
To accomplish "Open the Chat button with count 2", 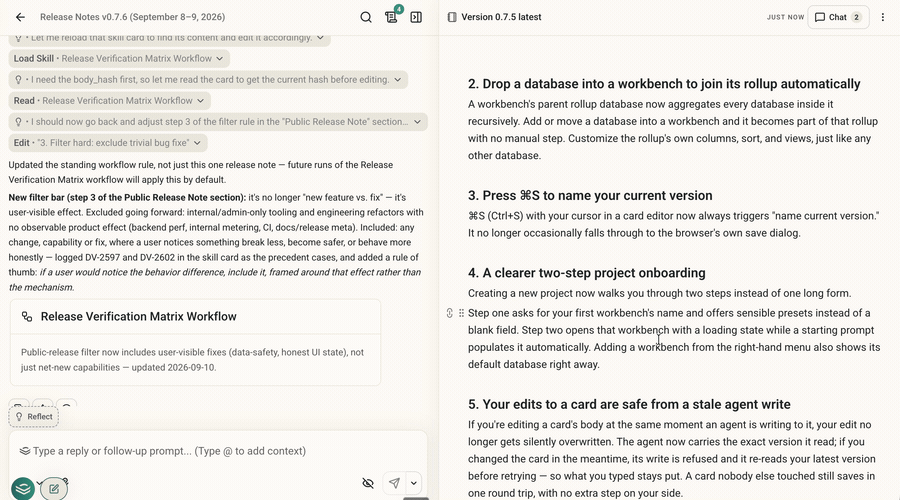I will [838, 17].
